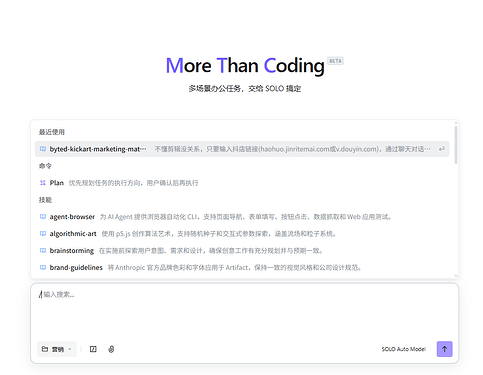Click the algorithmic-art description mentioning p5.js
The height and width of the screenshot is (375, 483).
[x=219, y=234]
